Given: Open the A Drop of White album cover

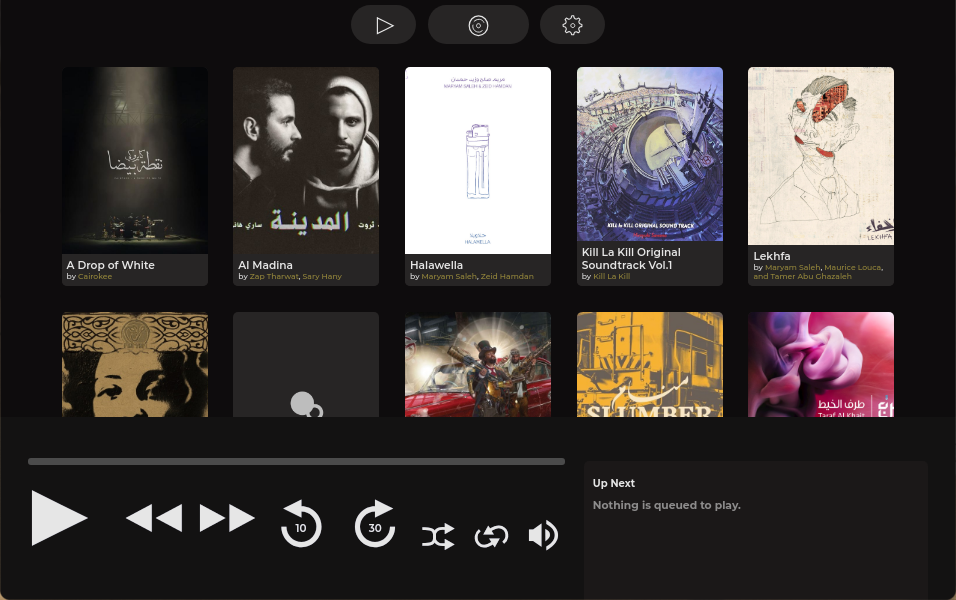Looking at the screenshot, I should [x=135, y=160].
